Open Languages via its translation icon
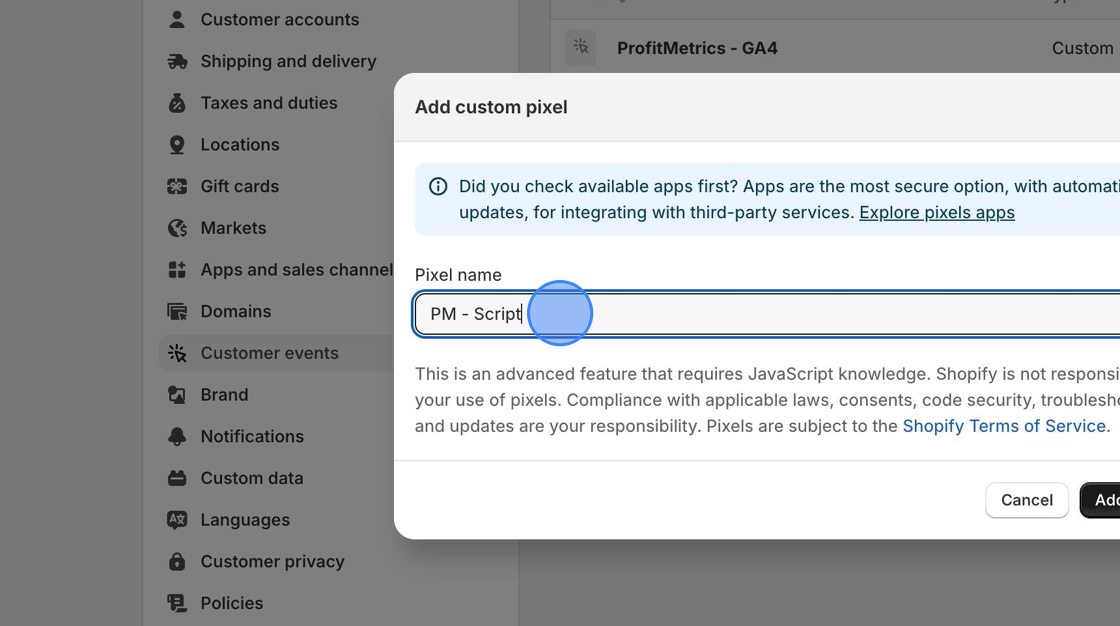Screen dimensions: 1120x626 pyautogui.click(x=177, y=519)
